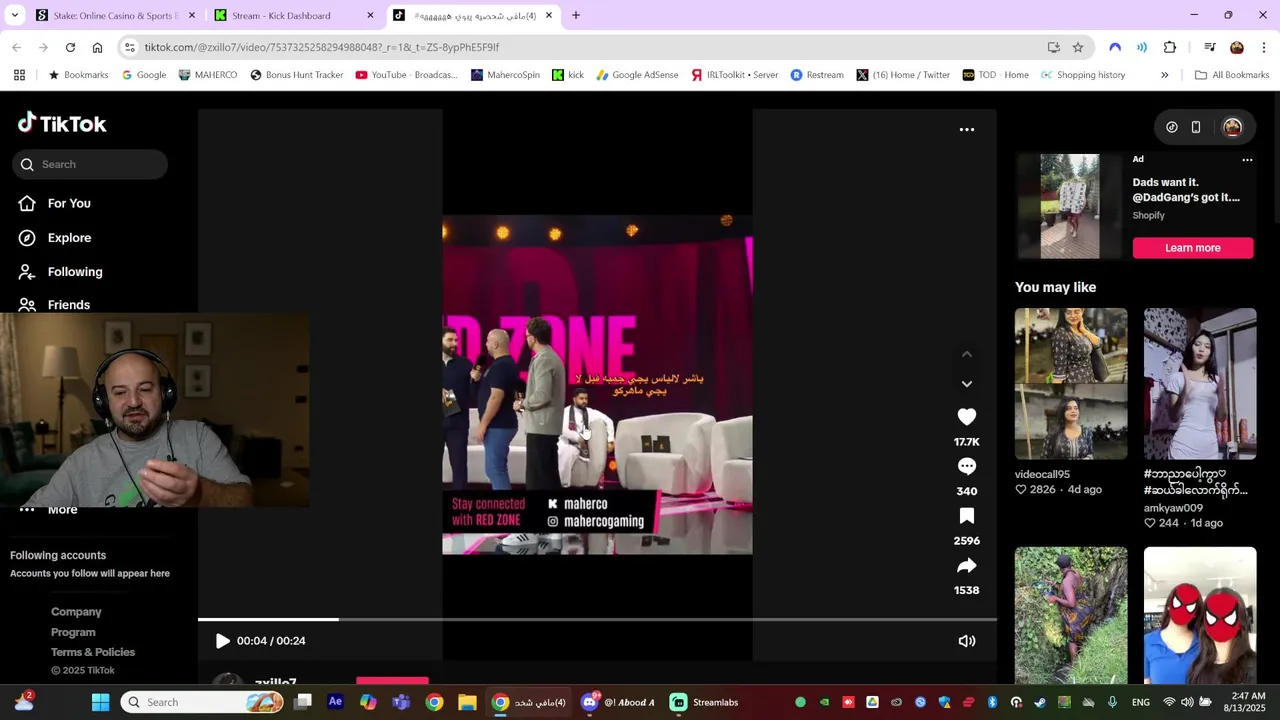Click the coins icon in TikTok header
This screenshot has height=720, width=1280.
coord(1171,127)
